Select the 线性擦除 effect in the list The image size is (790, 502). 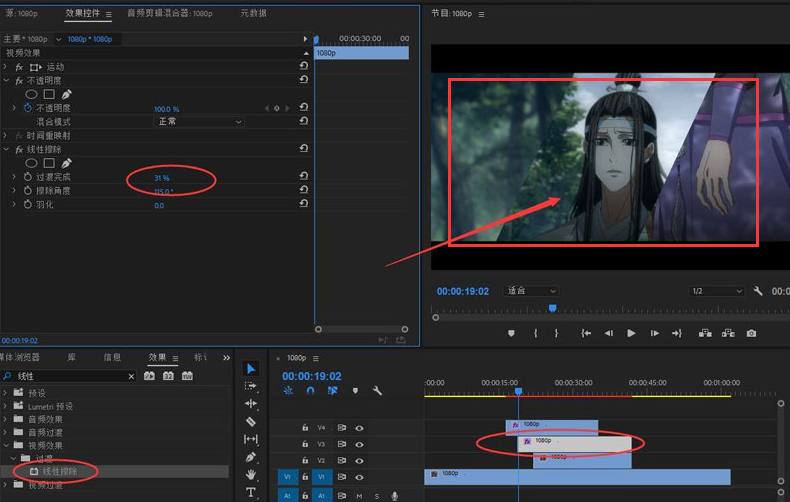coord(62,471)
